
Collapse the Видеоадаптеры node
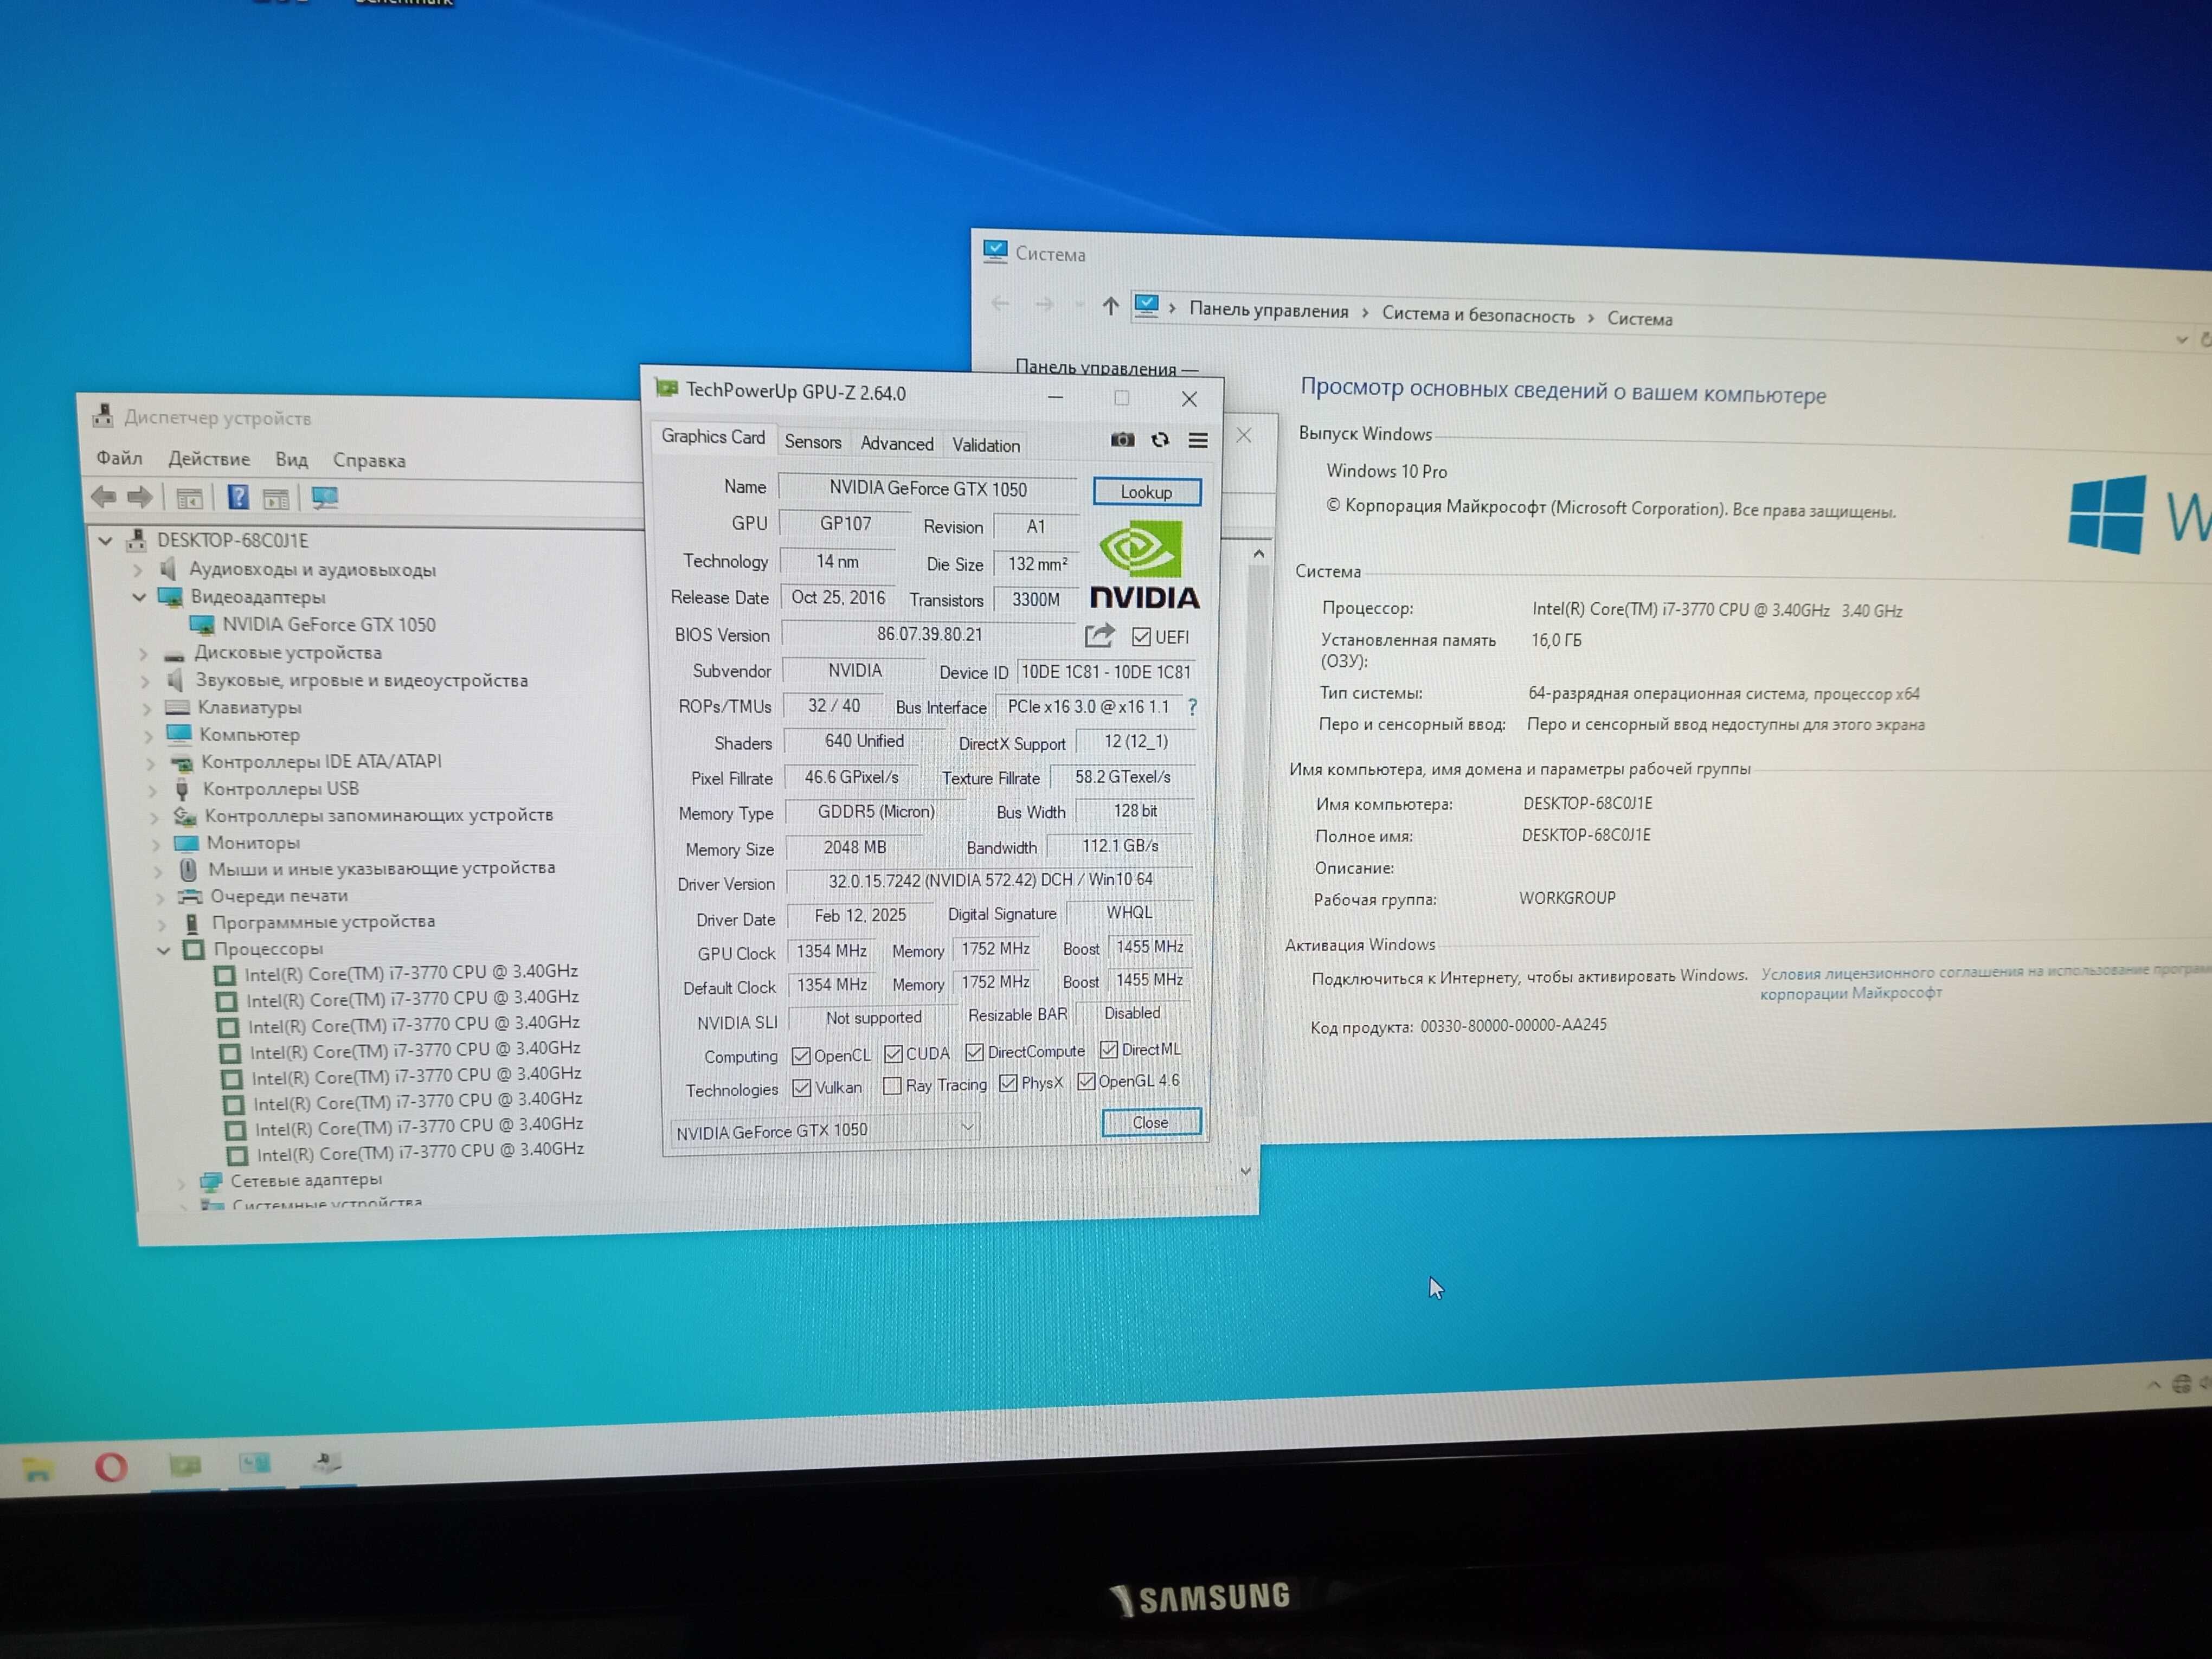[139, 597]
